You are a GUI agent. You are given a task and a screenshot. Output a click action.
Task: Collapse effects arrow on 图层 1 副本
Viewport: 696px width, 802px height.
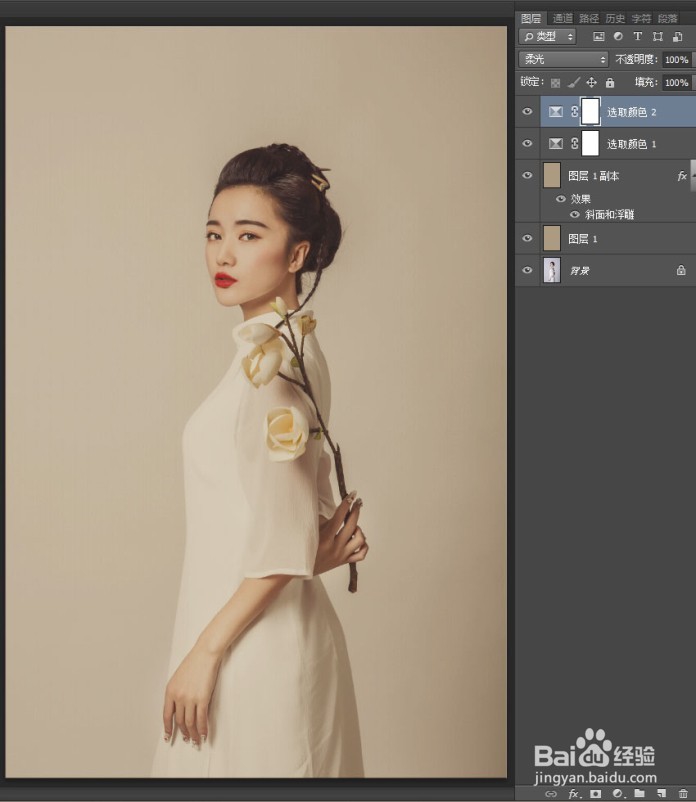(693, 175)
